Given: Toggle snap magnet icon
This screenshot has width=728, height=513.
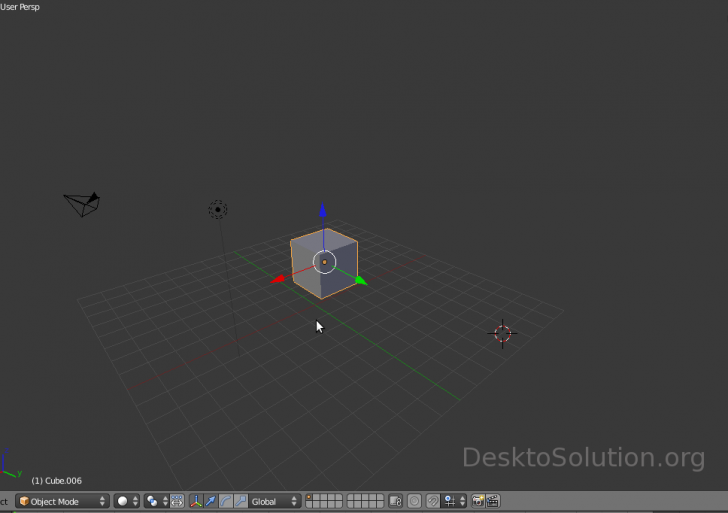Looking at the screenshot, I should coord(433,501).
